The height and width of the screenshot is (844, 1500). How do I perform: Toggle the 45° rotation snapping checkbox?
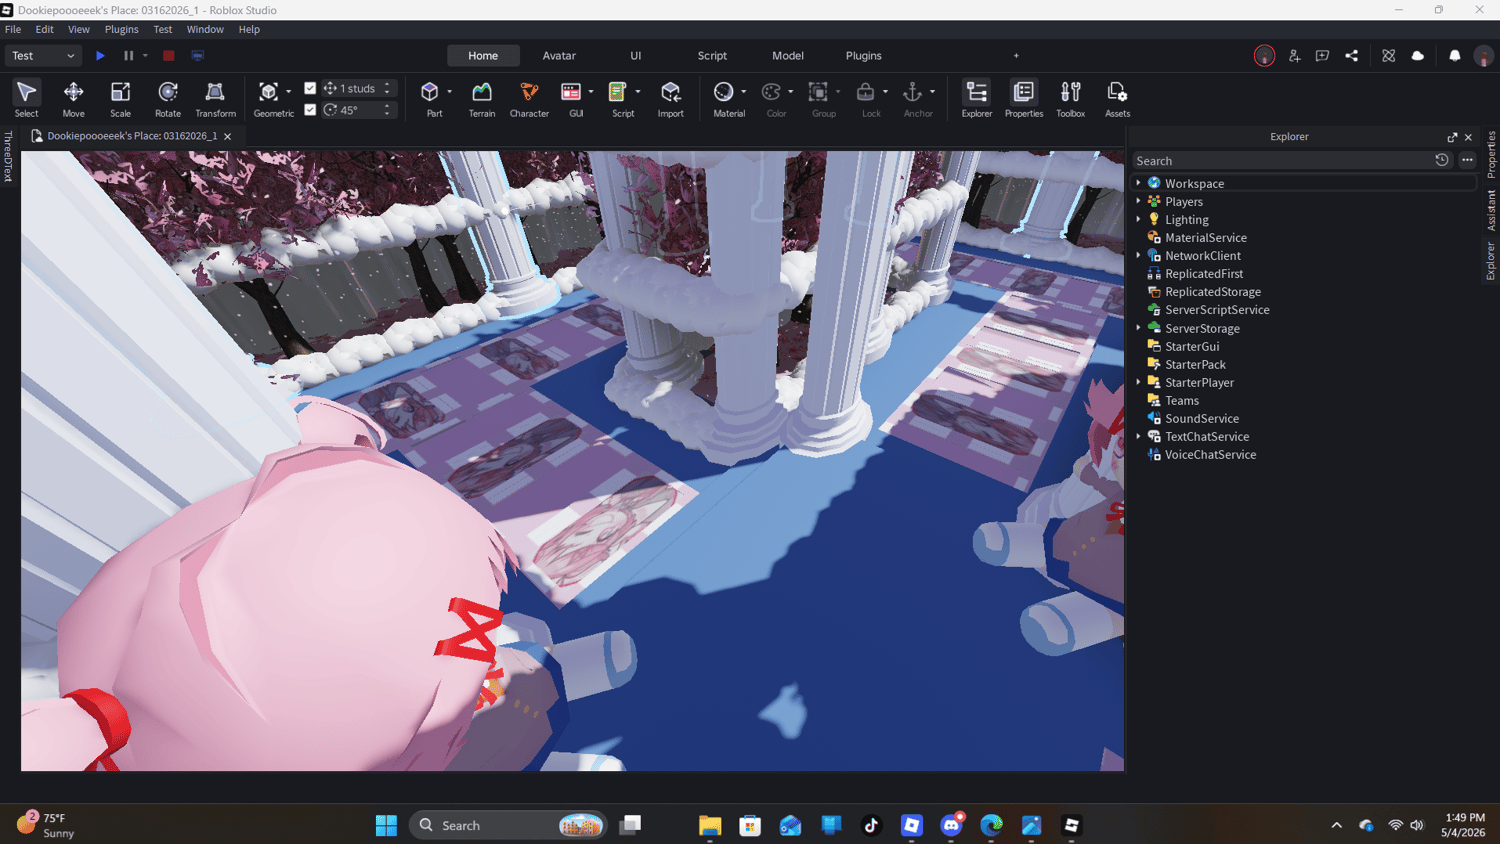[310, 110]
